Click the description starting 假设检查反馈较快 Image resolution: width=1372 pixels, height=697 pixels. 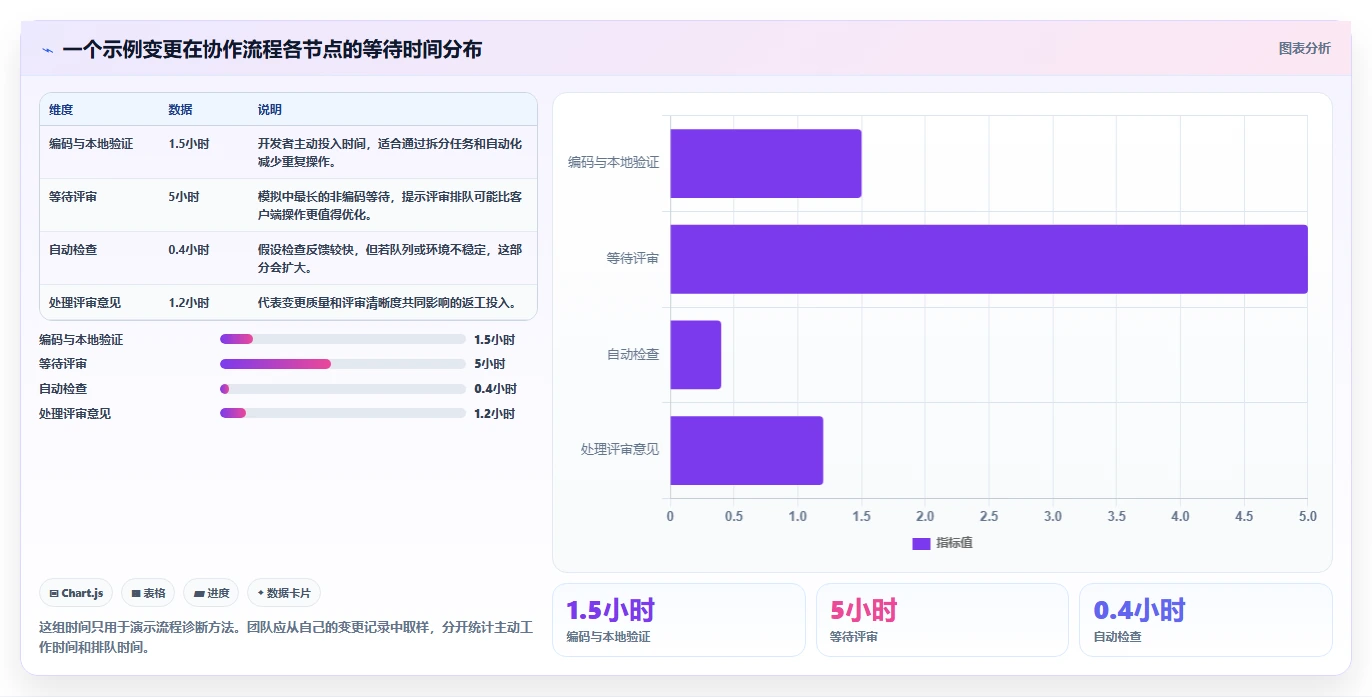click(x=390, y=259)
